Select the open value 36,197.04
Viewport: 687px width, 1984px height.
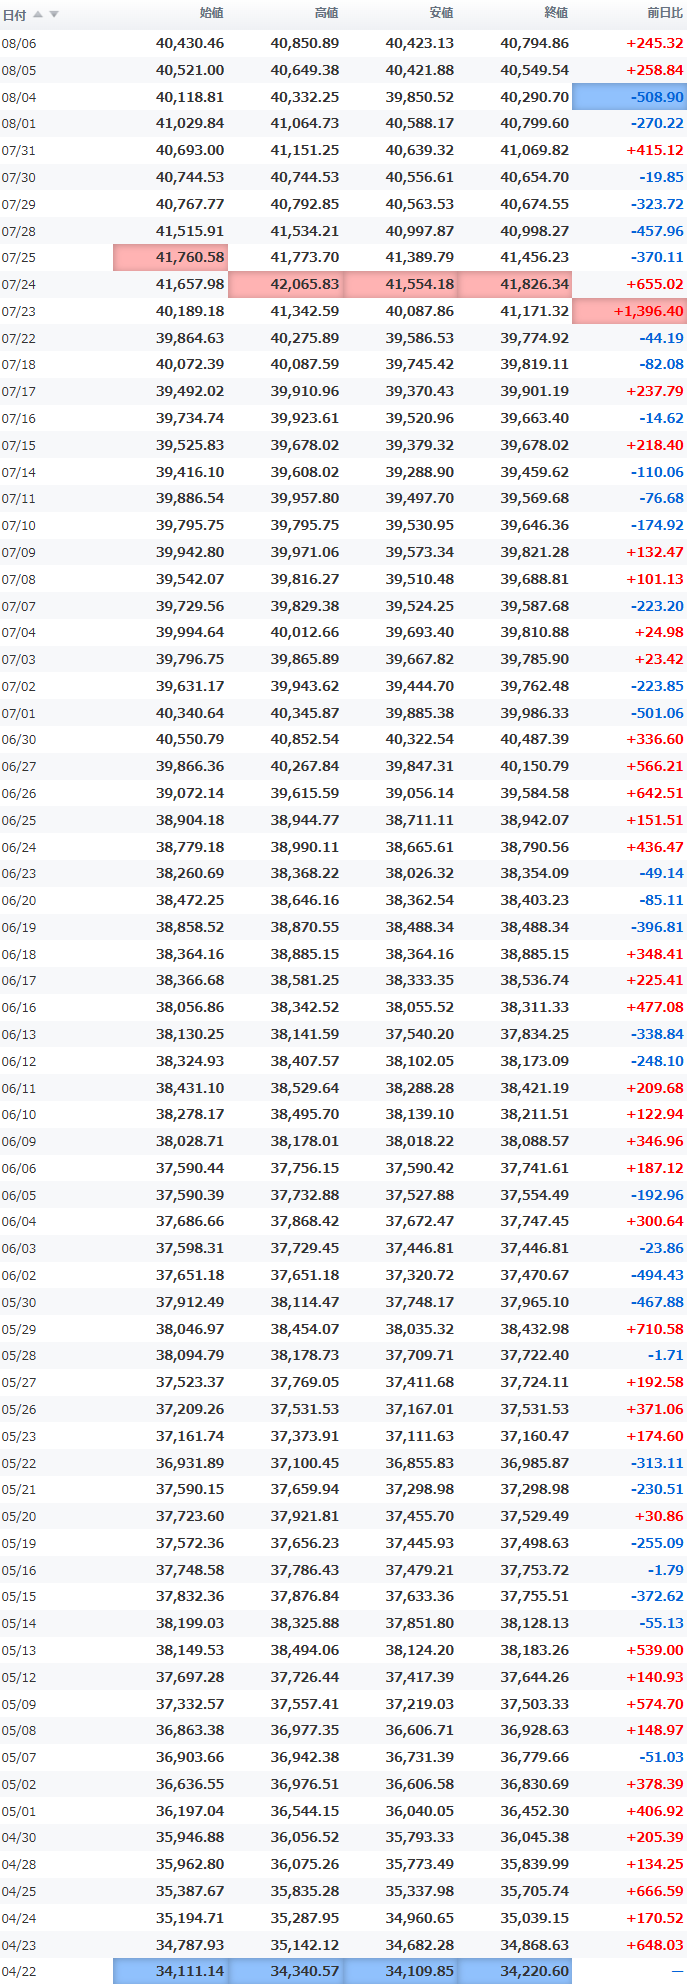[190, 1811]
